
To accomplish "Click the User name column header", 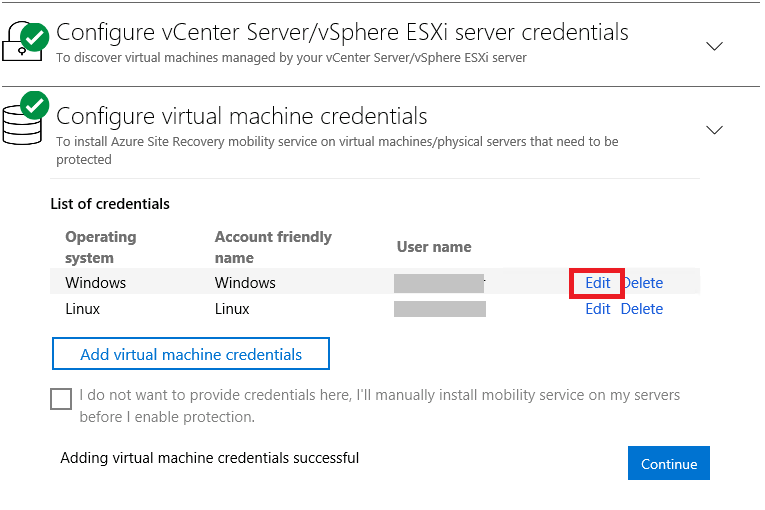I will tap(434, 247).
